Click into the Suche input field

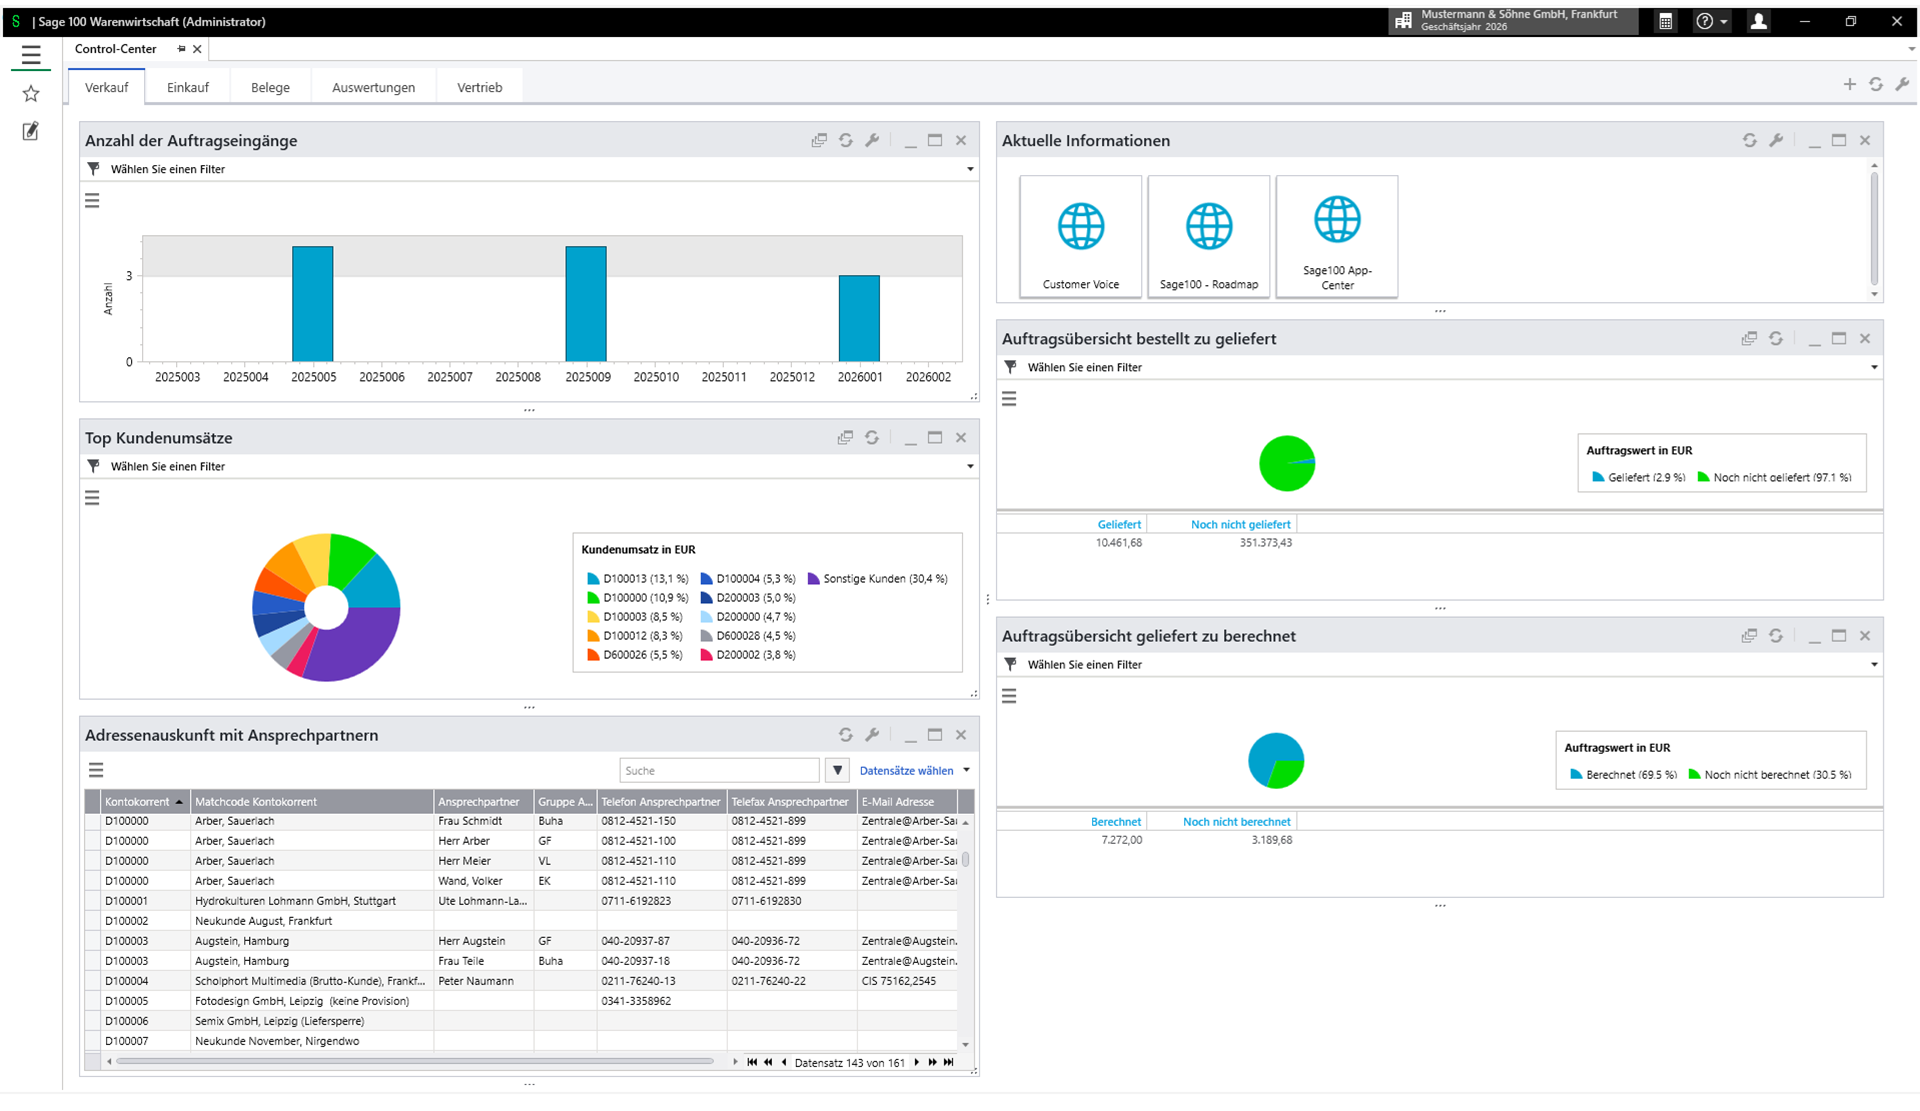pyautogui.click(x=718, y=771)
